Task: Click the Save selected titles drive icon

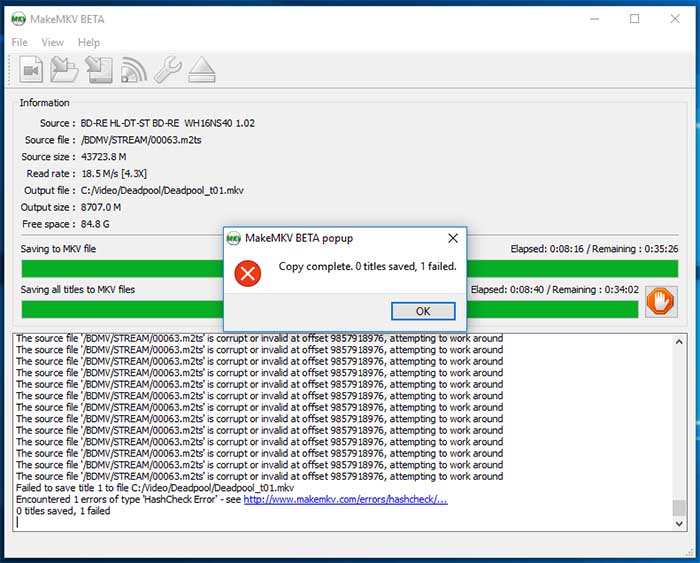Action: [x=99, y=70]
